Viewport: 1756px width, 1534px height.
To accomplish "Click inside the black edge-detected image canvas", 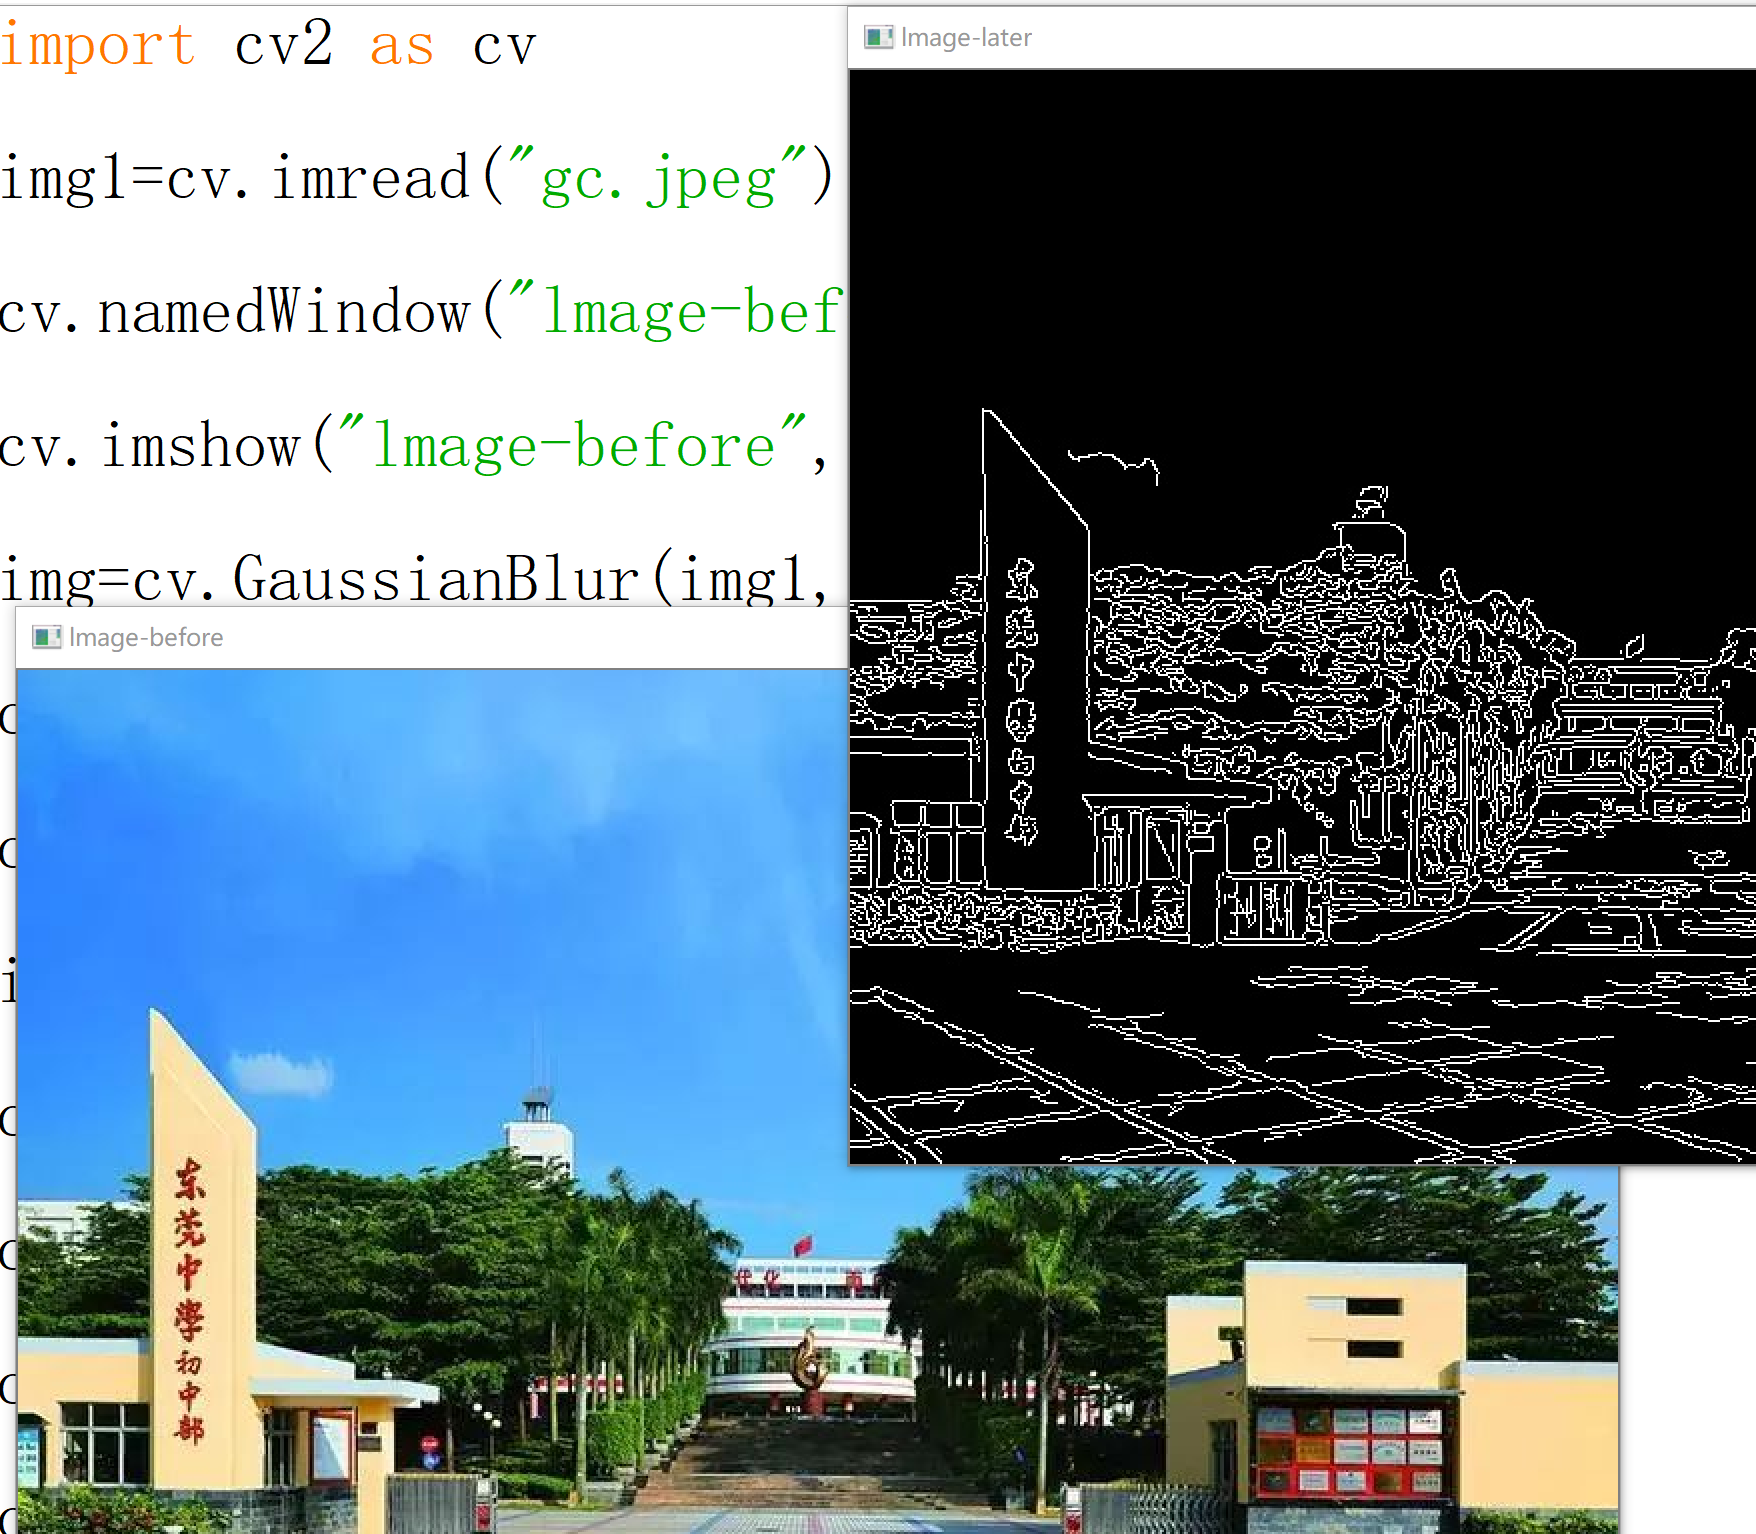I will click(x=1300, y=300).
